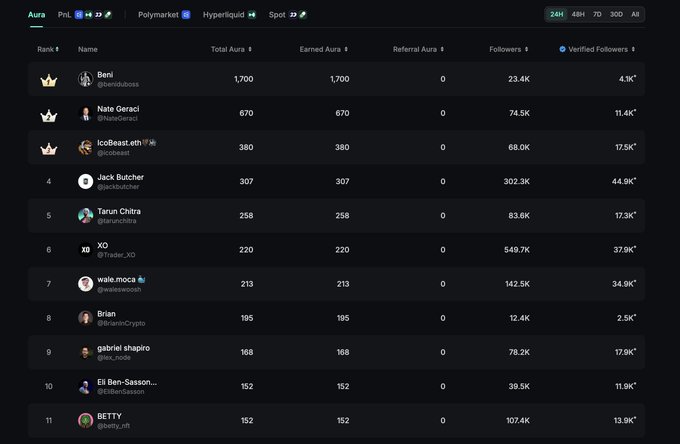Open the @tarunchitra handle link
Screen dimensions: 680x444
(117, 221)
